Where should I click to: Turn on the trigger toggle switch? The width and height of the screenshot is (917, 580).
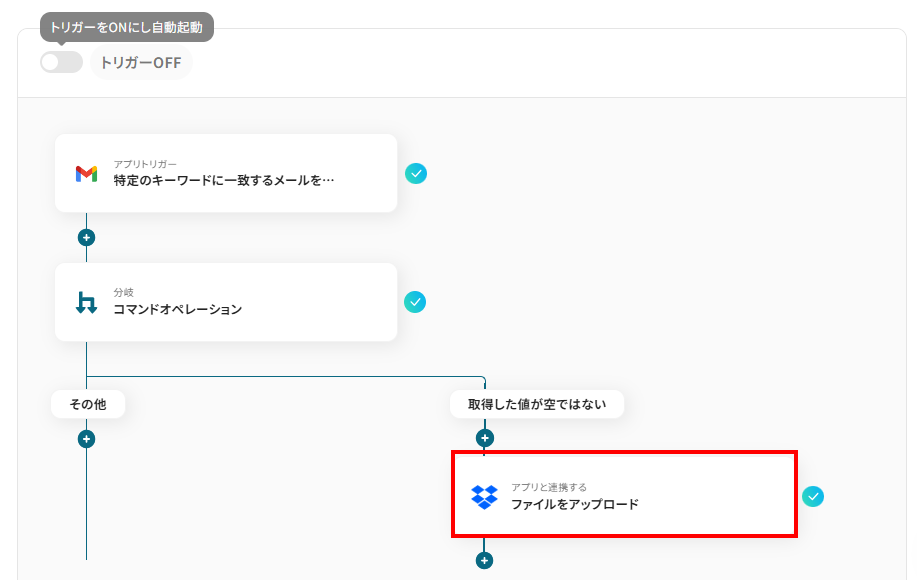61,62
